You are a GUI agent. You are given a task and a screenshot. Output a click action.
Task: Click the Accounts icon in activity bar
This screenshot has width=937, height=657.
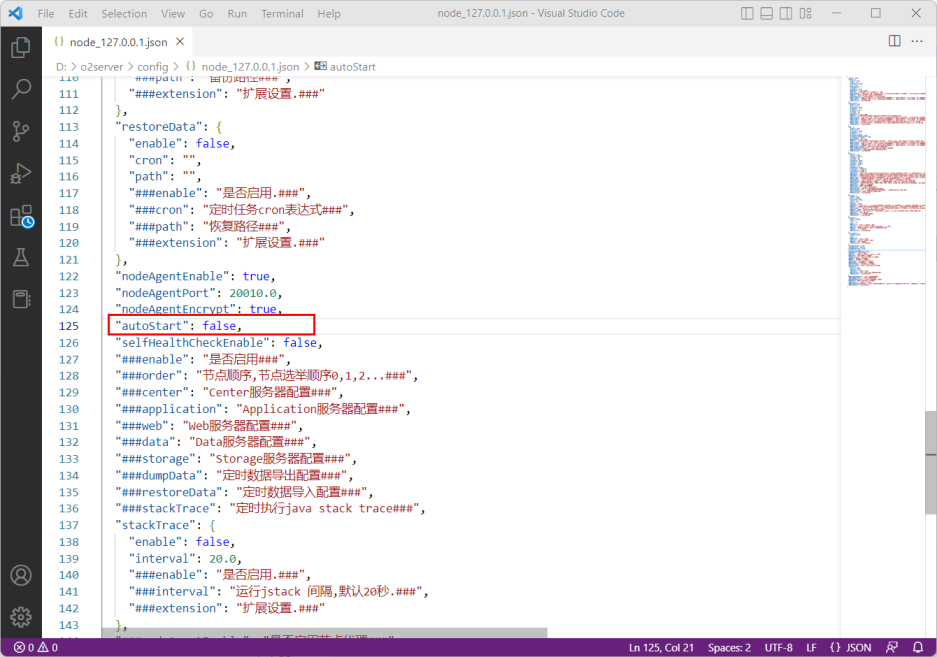pyautogui.click(x=20, y=575)
